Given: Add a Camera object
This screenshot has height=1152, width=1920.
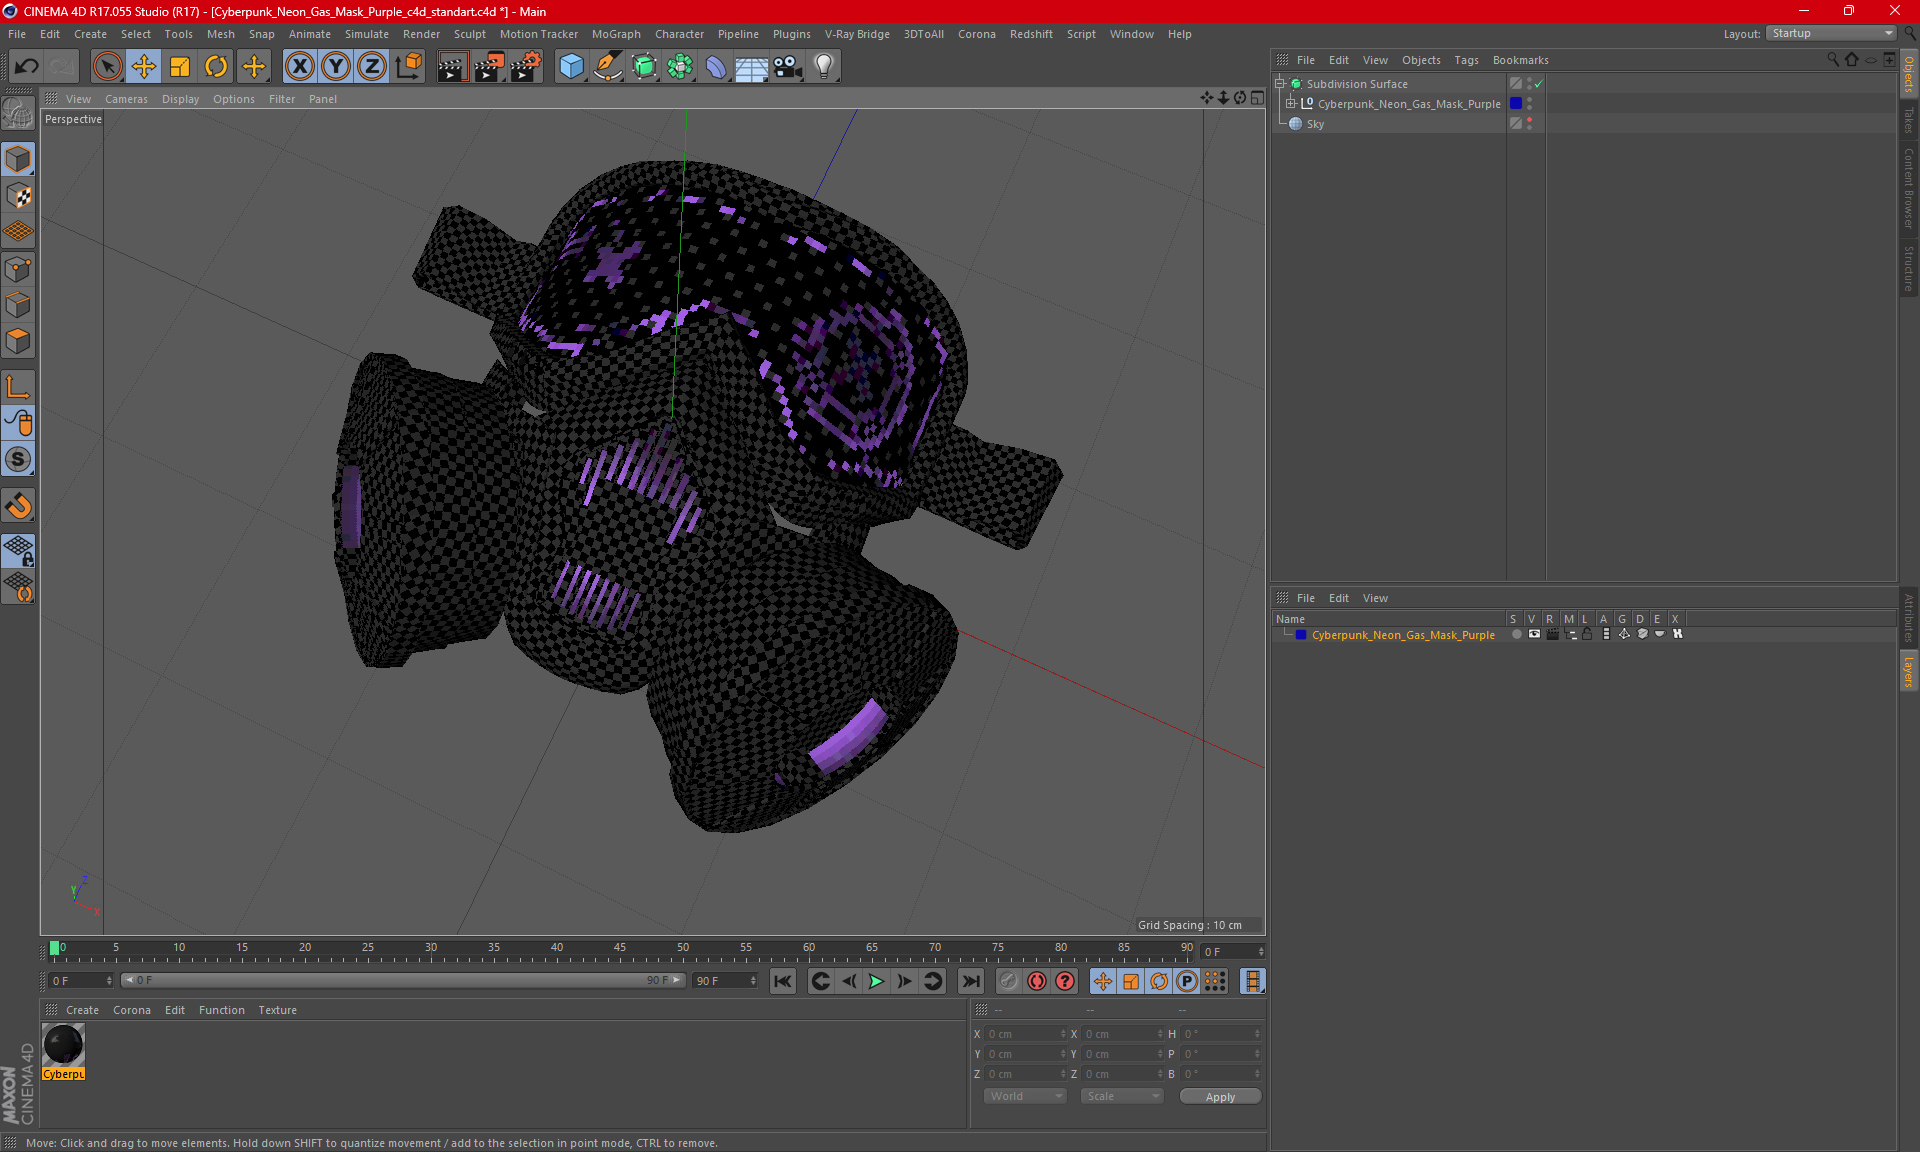Looking at the screenshot, I should tap(788, 67).
